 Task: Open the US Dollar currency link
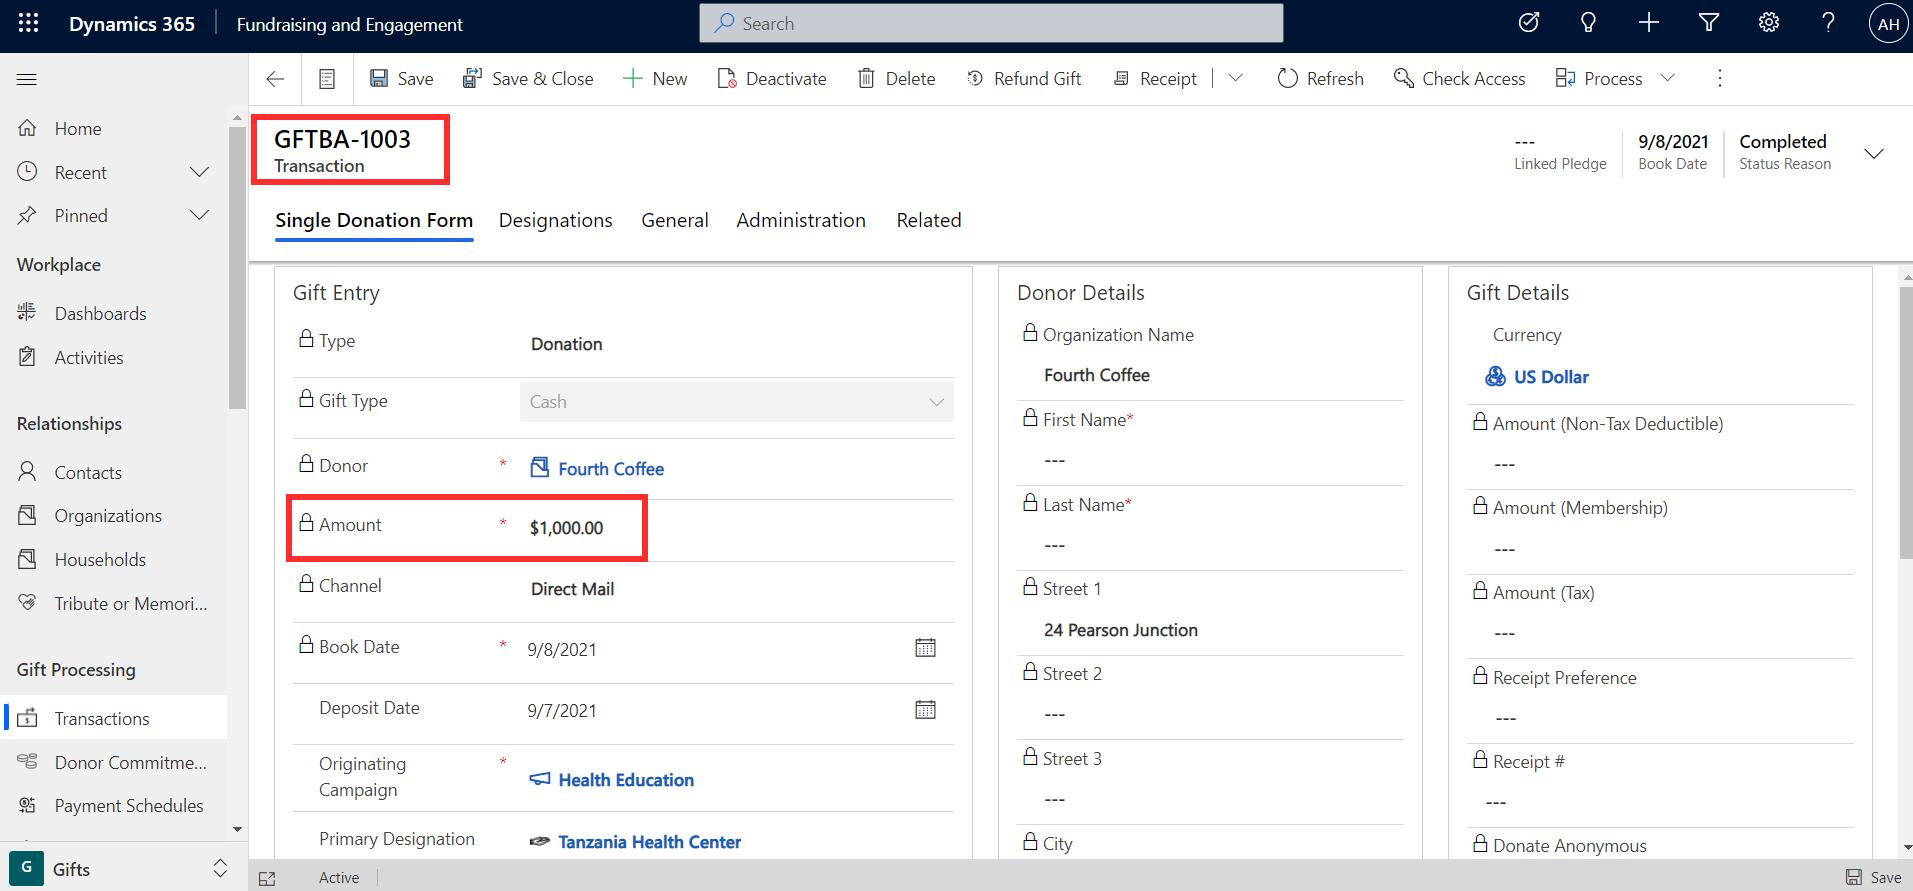pos(1551,377)
